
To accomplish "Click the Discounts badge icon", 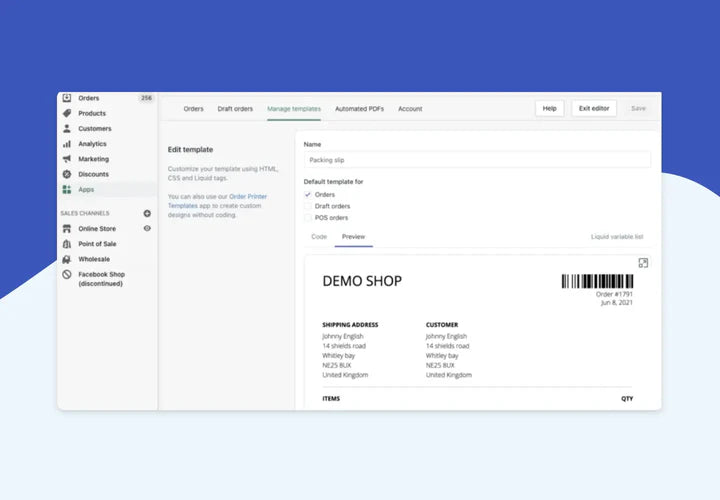I will (67, 174).
